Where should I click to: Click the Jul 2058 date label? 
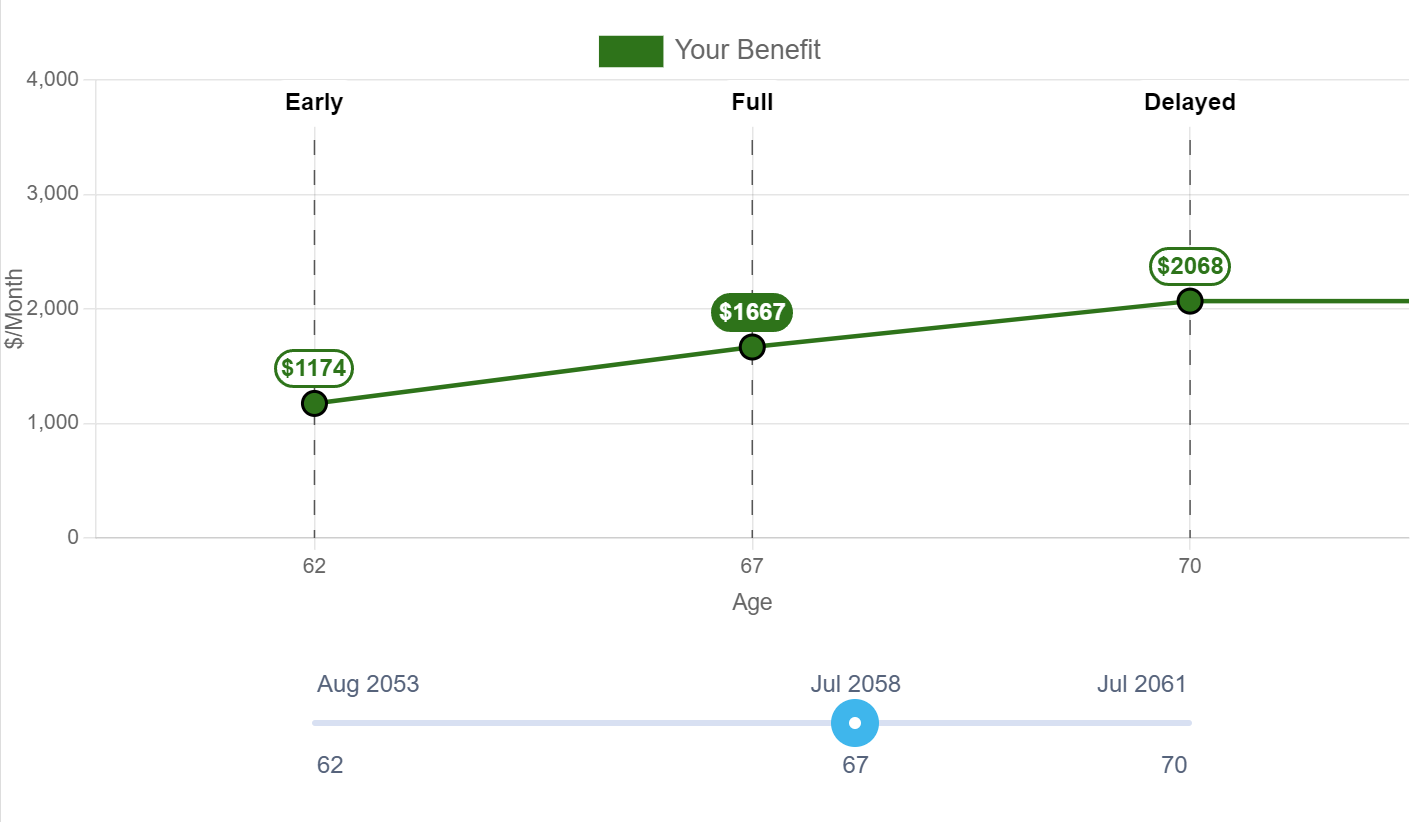[855, 684]
